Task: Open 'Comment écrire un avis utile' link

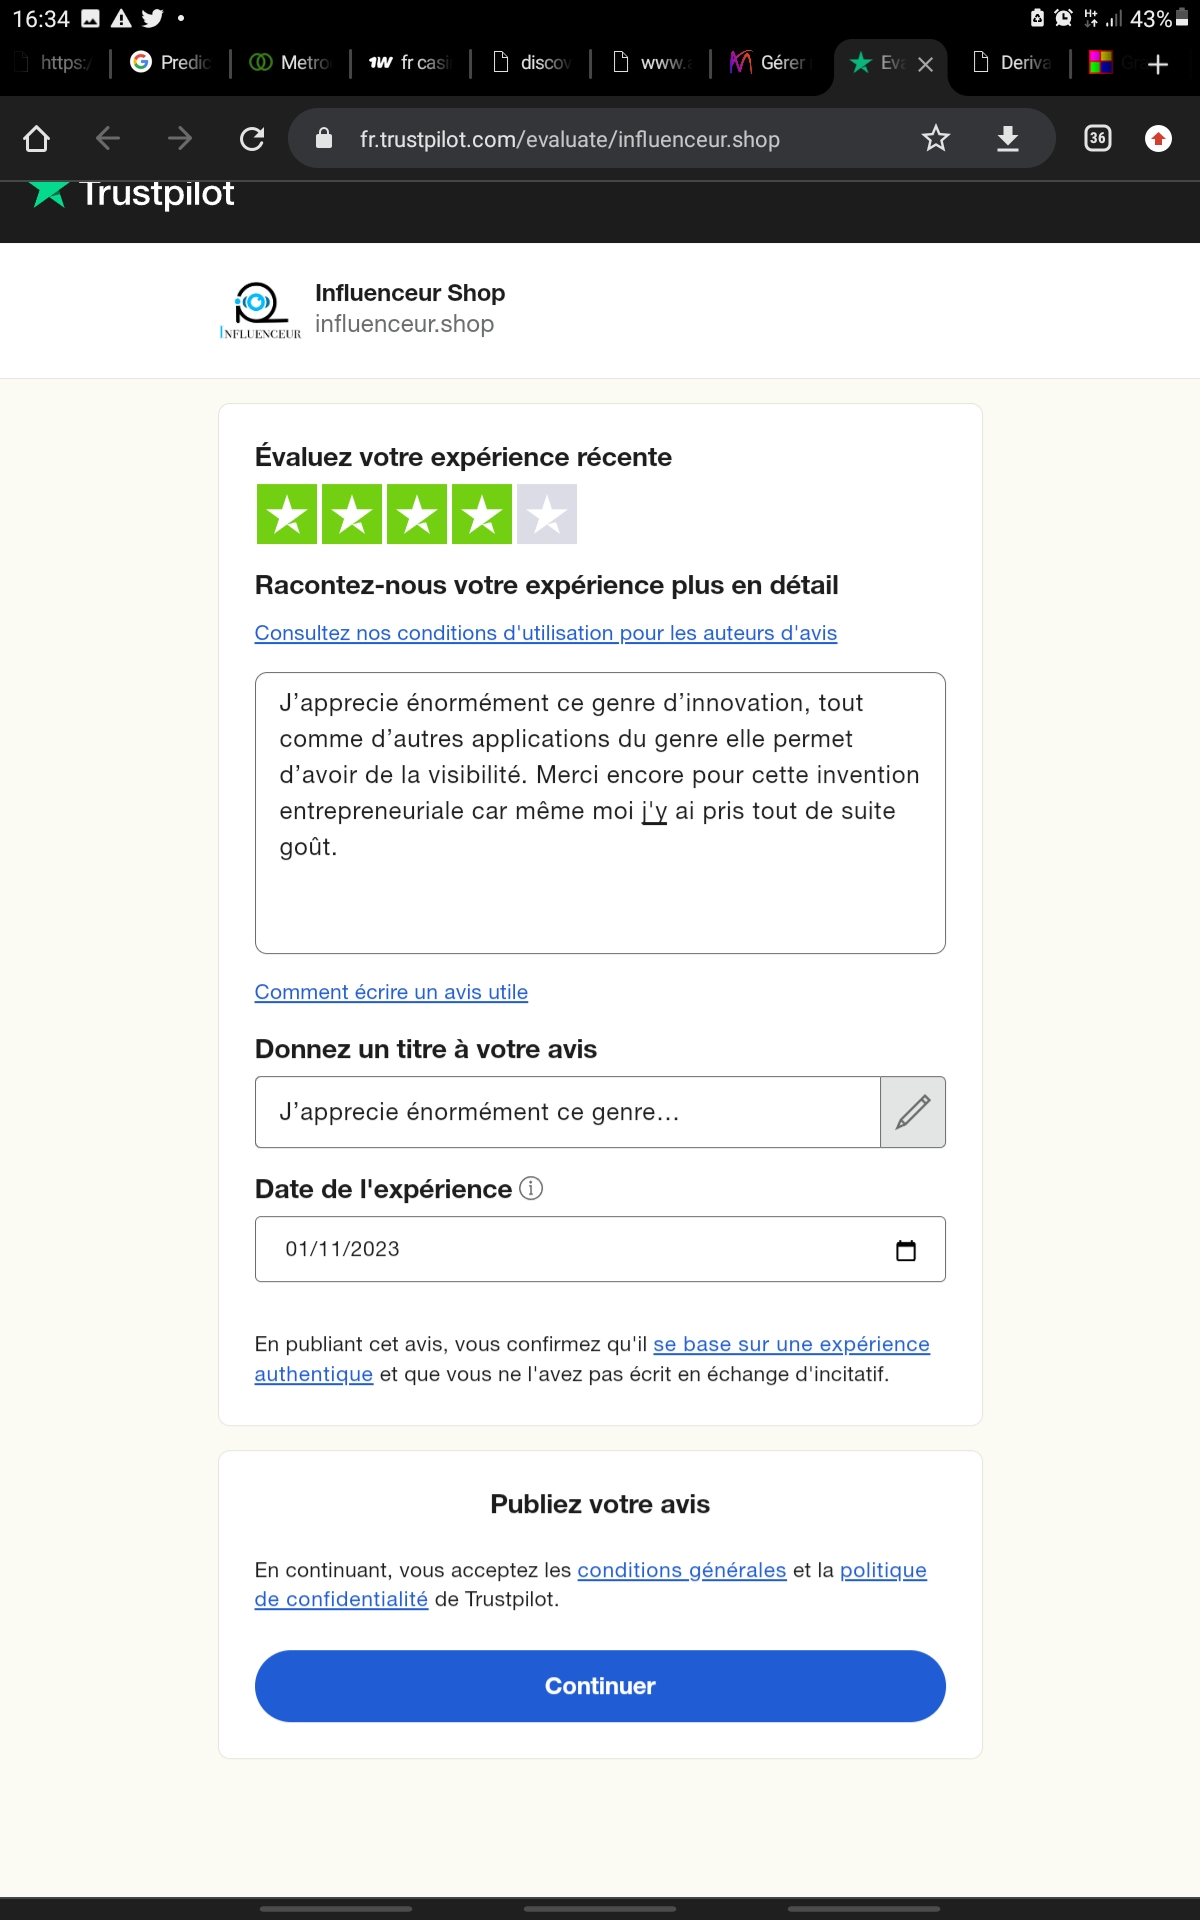Action: (x=391, y=992)
